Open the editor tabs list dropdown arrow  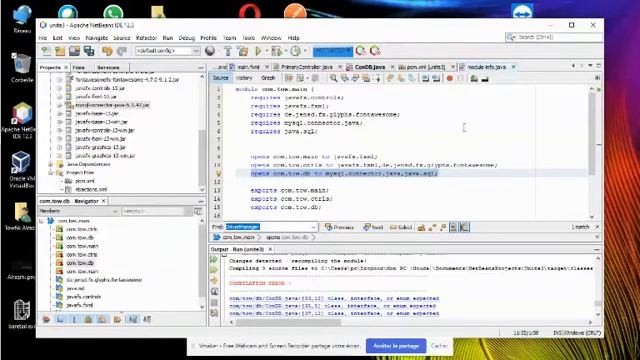pos(590,66)
